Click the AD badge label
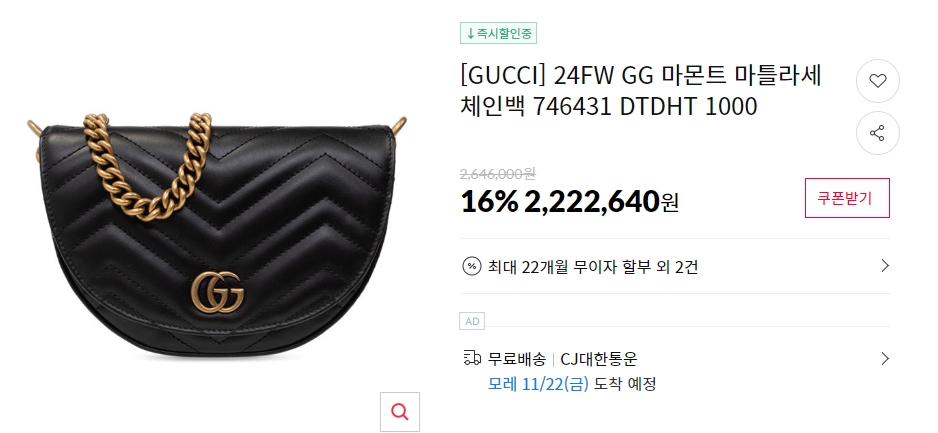 (x=472, y=321)
